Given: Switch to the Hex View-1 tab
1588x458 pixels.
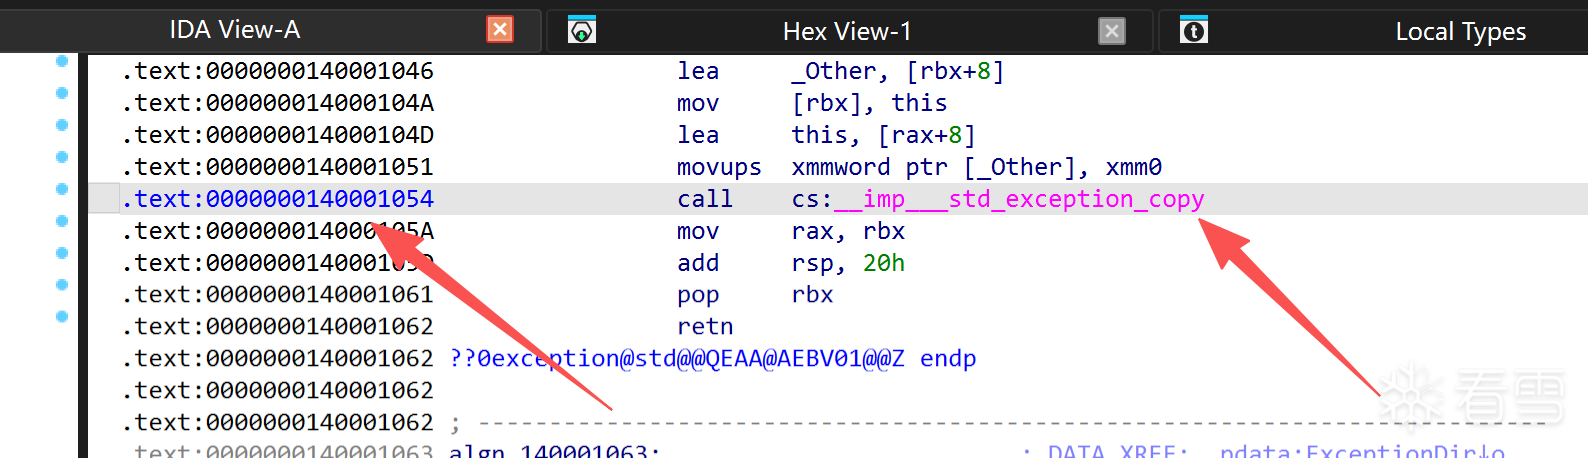Looking at the screenshot, I should click(847, 31).
